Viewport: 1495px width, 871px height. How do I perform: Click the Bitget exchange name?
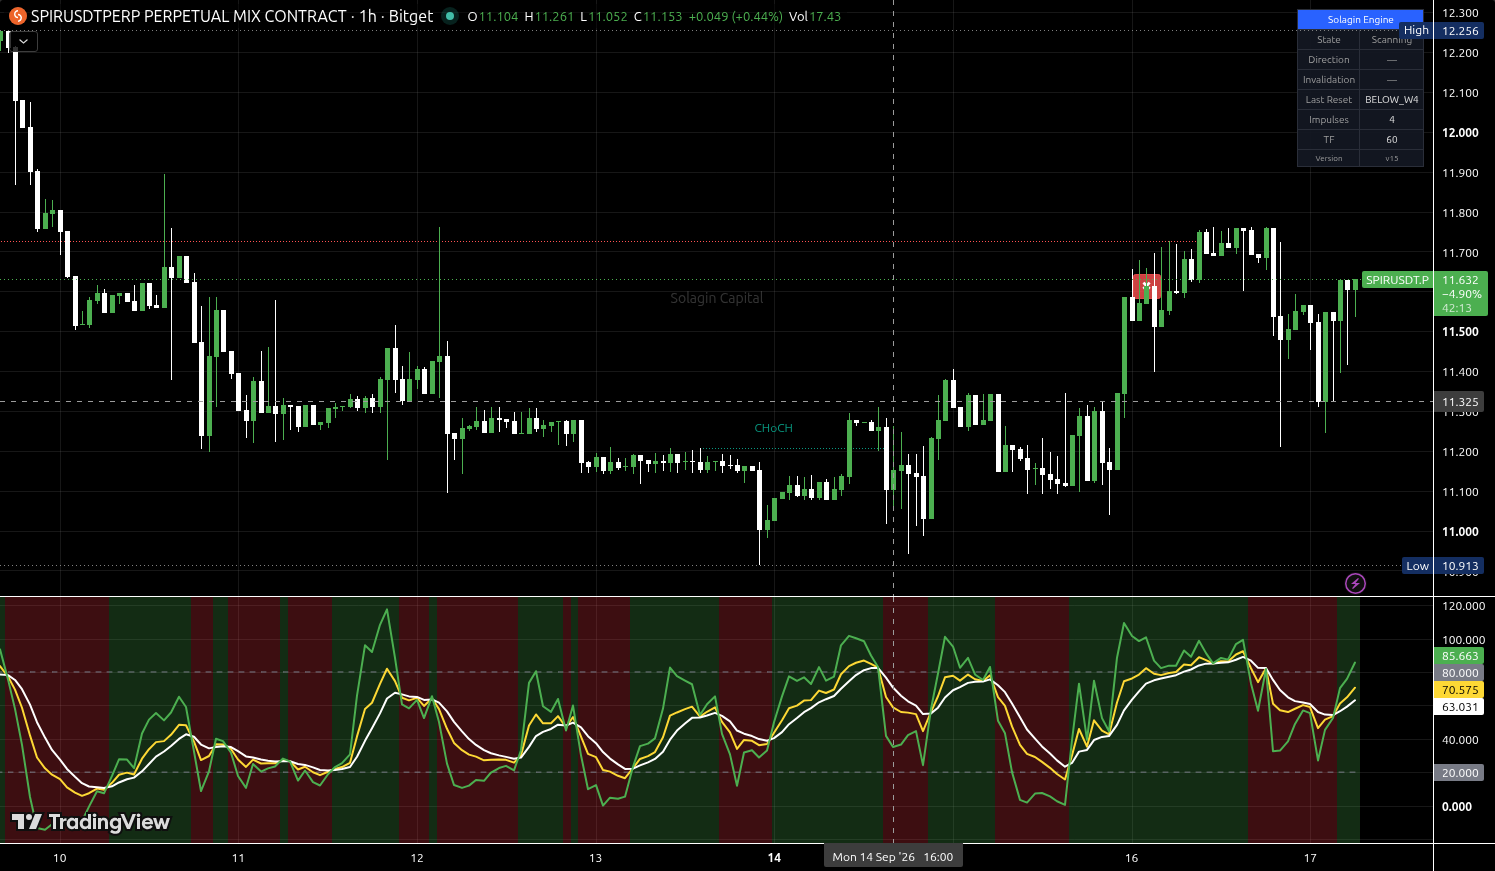coord(411,16)
